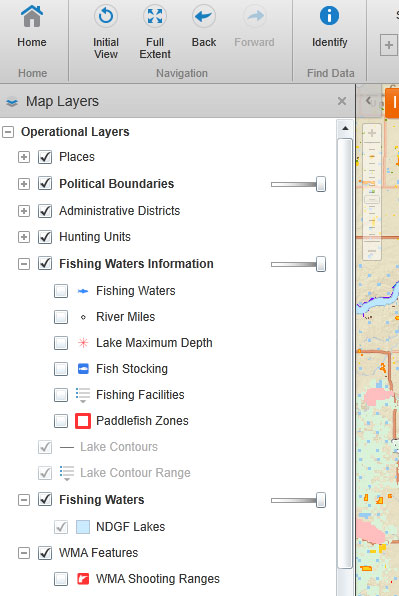The height and width of the screenshot is (596, 399).
Task: Expand the Places layer node
Action: click(x=24, y=157)
